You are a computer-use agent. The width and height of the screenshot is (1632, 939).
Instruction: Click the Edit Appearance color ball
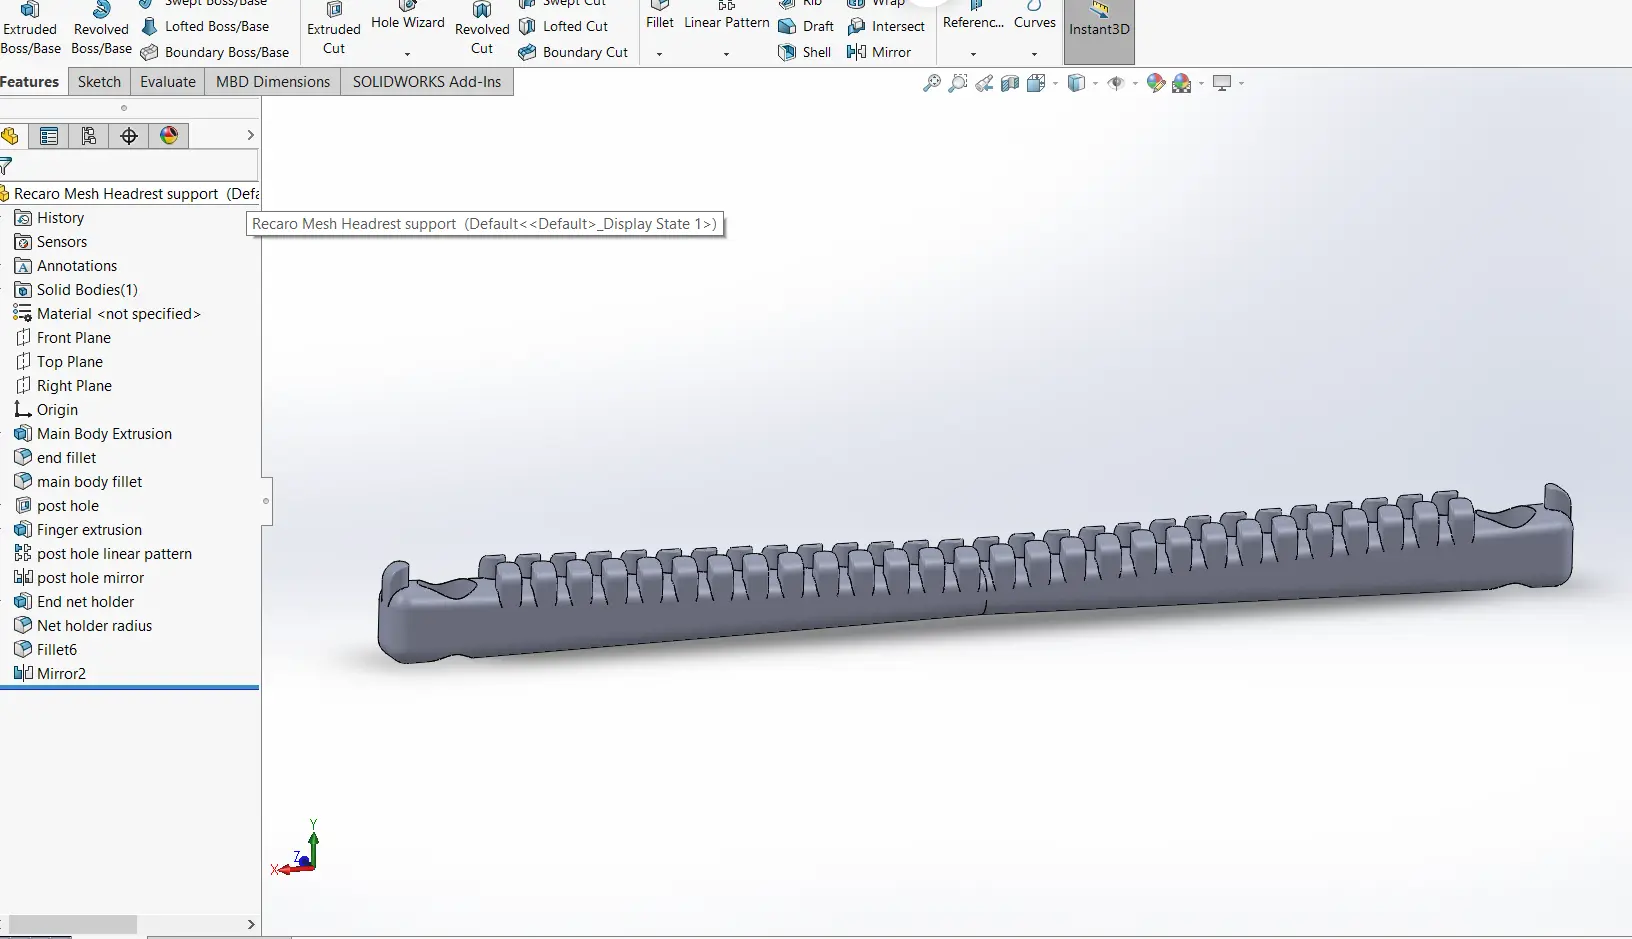click(x=1156, y=83)
